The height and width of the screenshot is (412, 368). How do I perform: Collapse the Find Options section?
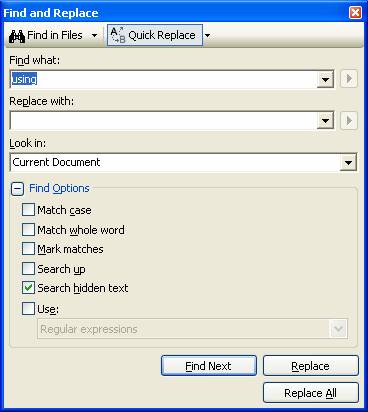[x=17, y=189]
